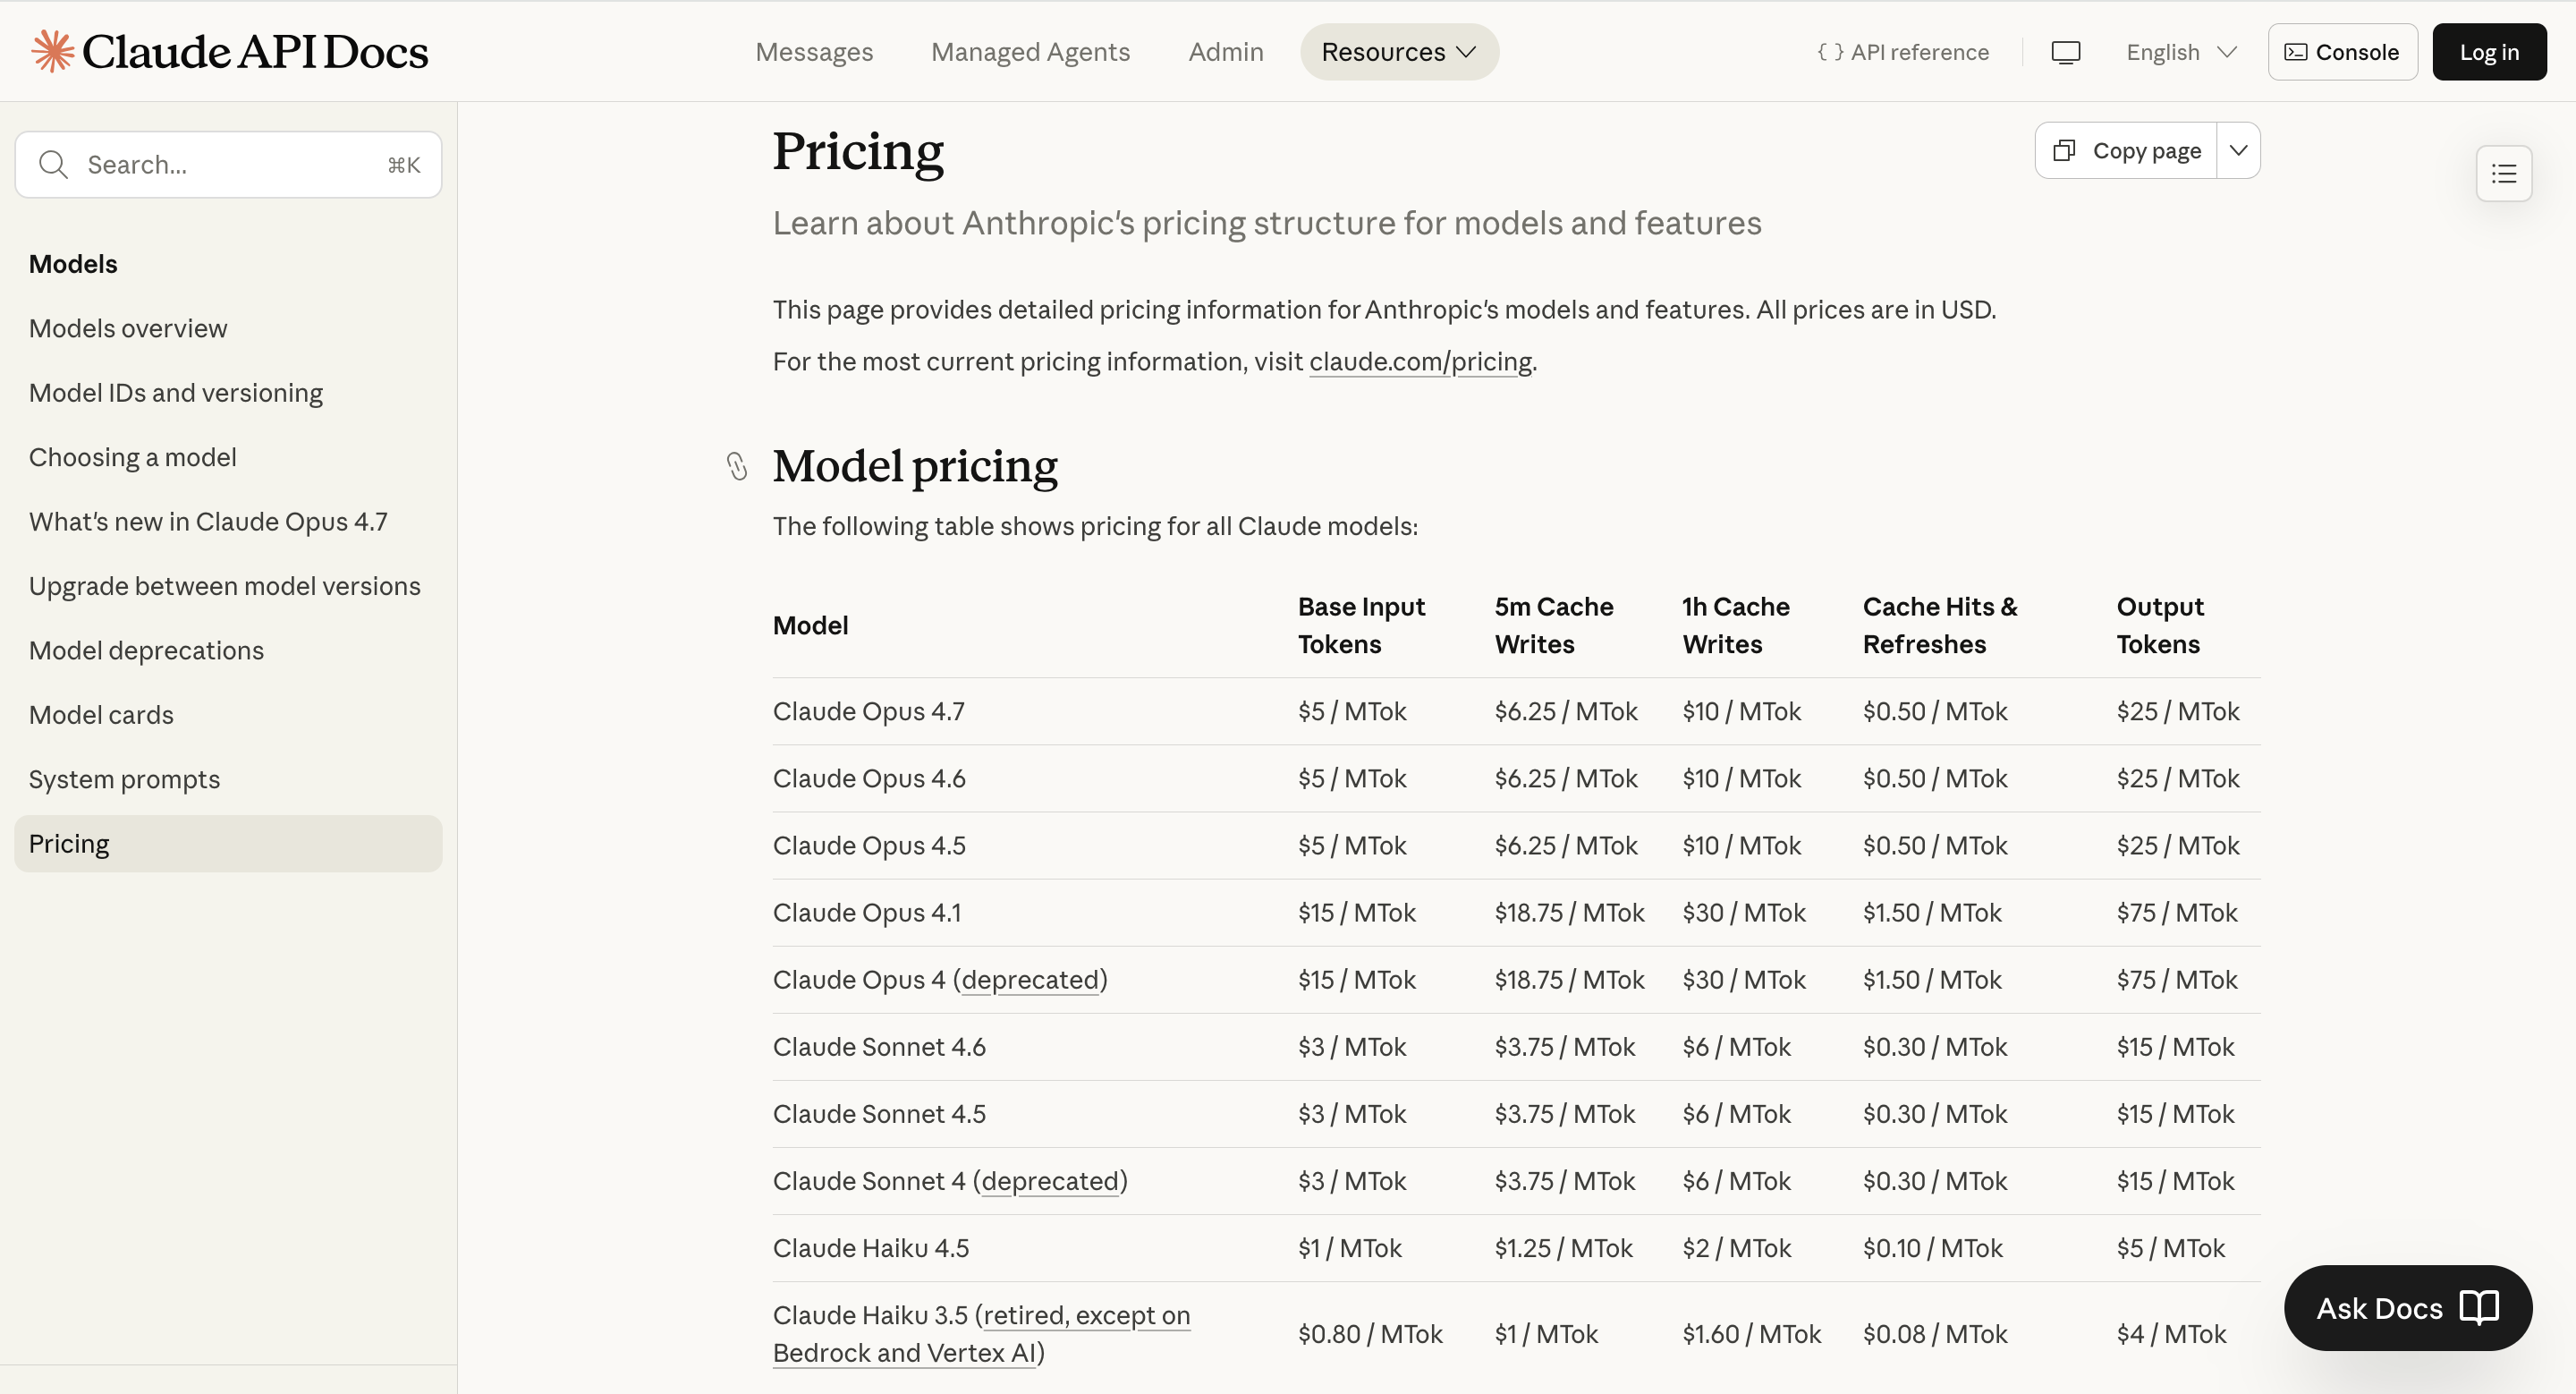The image size is (2576, 1394).
Task: Click the Pricing page title
Action: (858, 151)
